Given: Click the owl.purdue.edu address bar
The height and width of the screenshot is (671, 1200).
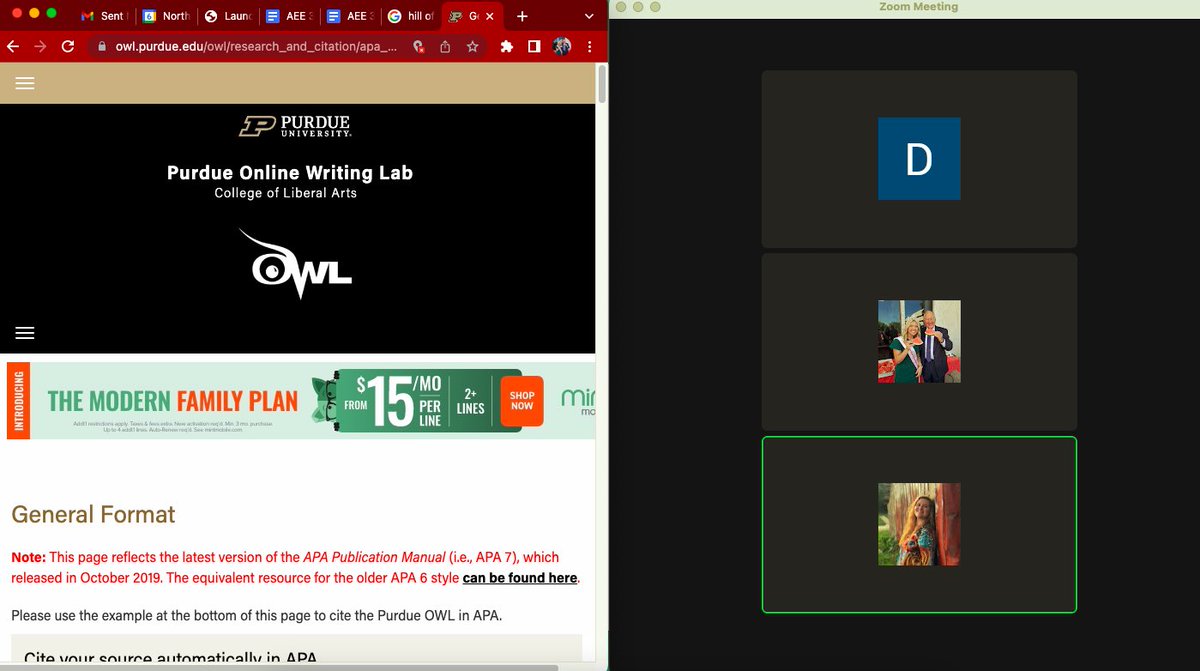Looking at the screenshot, I should [x=257, y=46].
